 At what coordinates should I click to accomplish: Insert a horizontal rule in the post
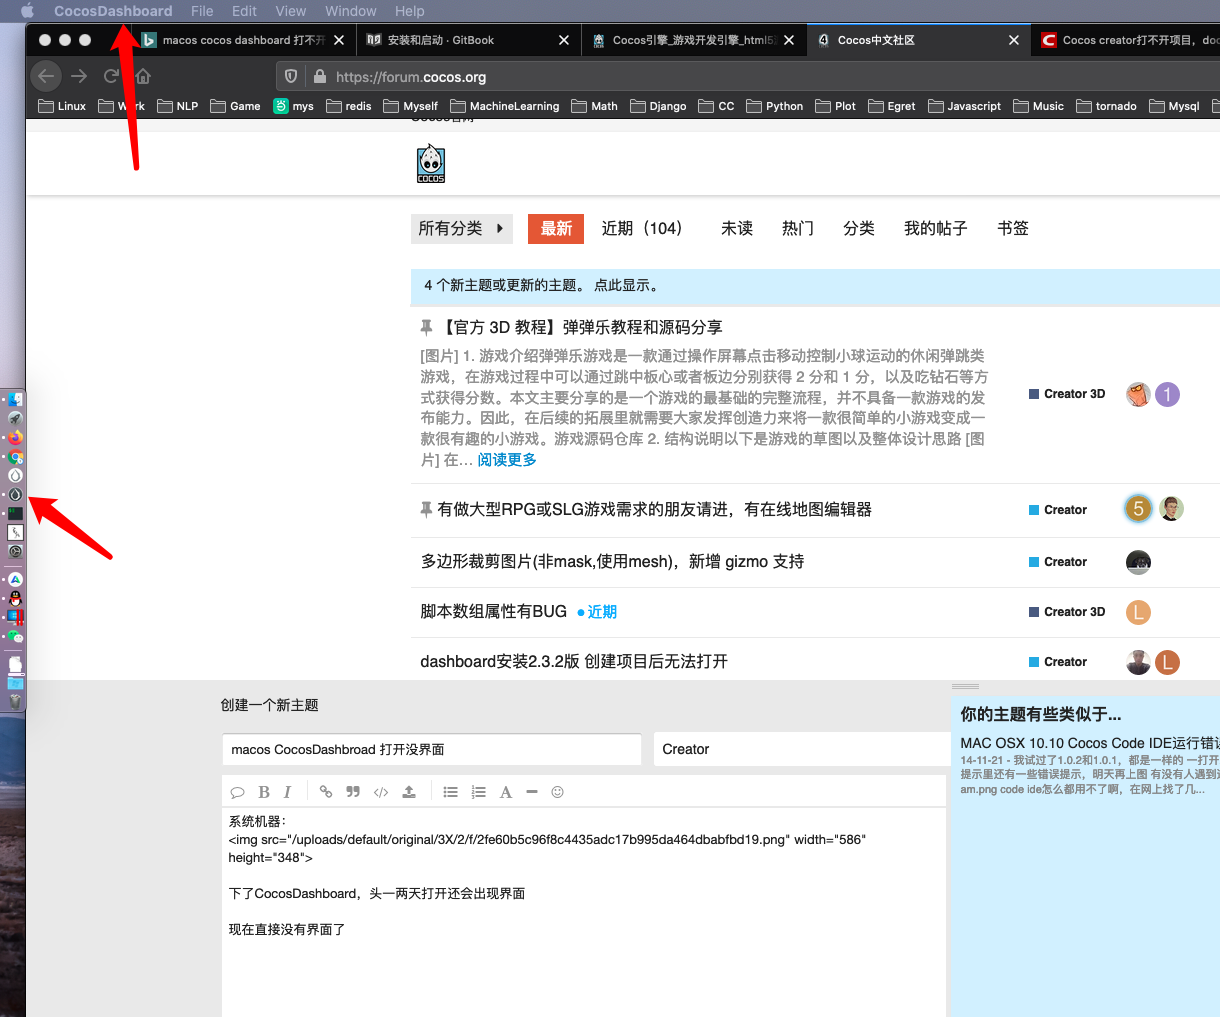pos(532,792)
